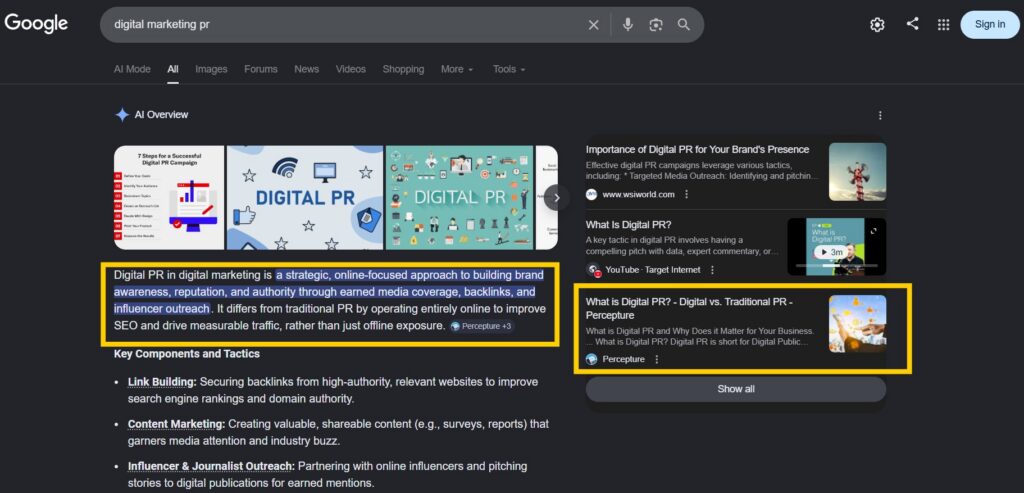
Task: Open the 7 Steps Digital PR Campaign image
Action: (x=168, y=197)
